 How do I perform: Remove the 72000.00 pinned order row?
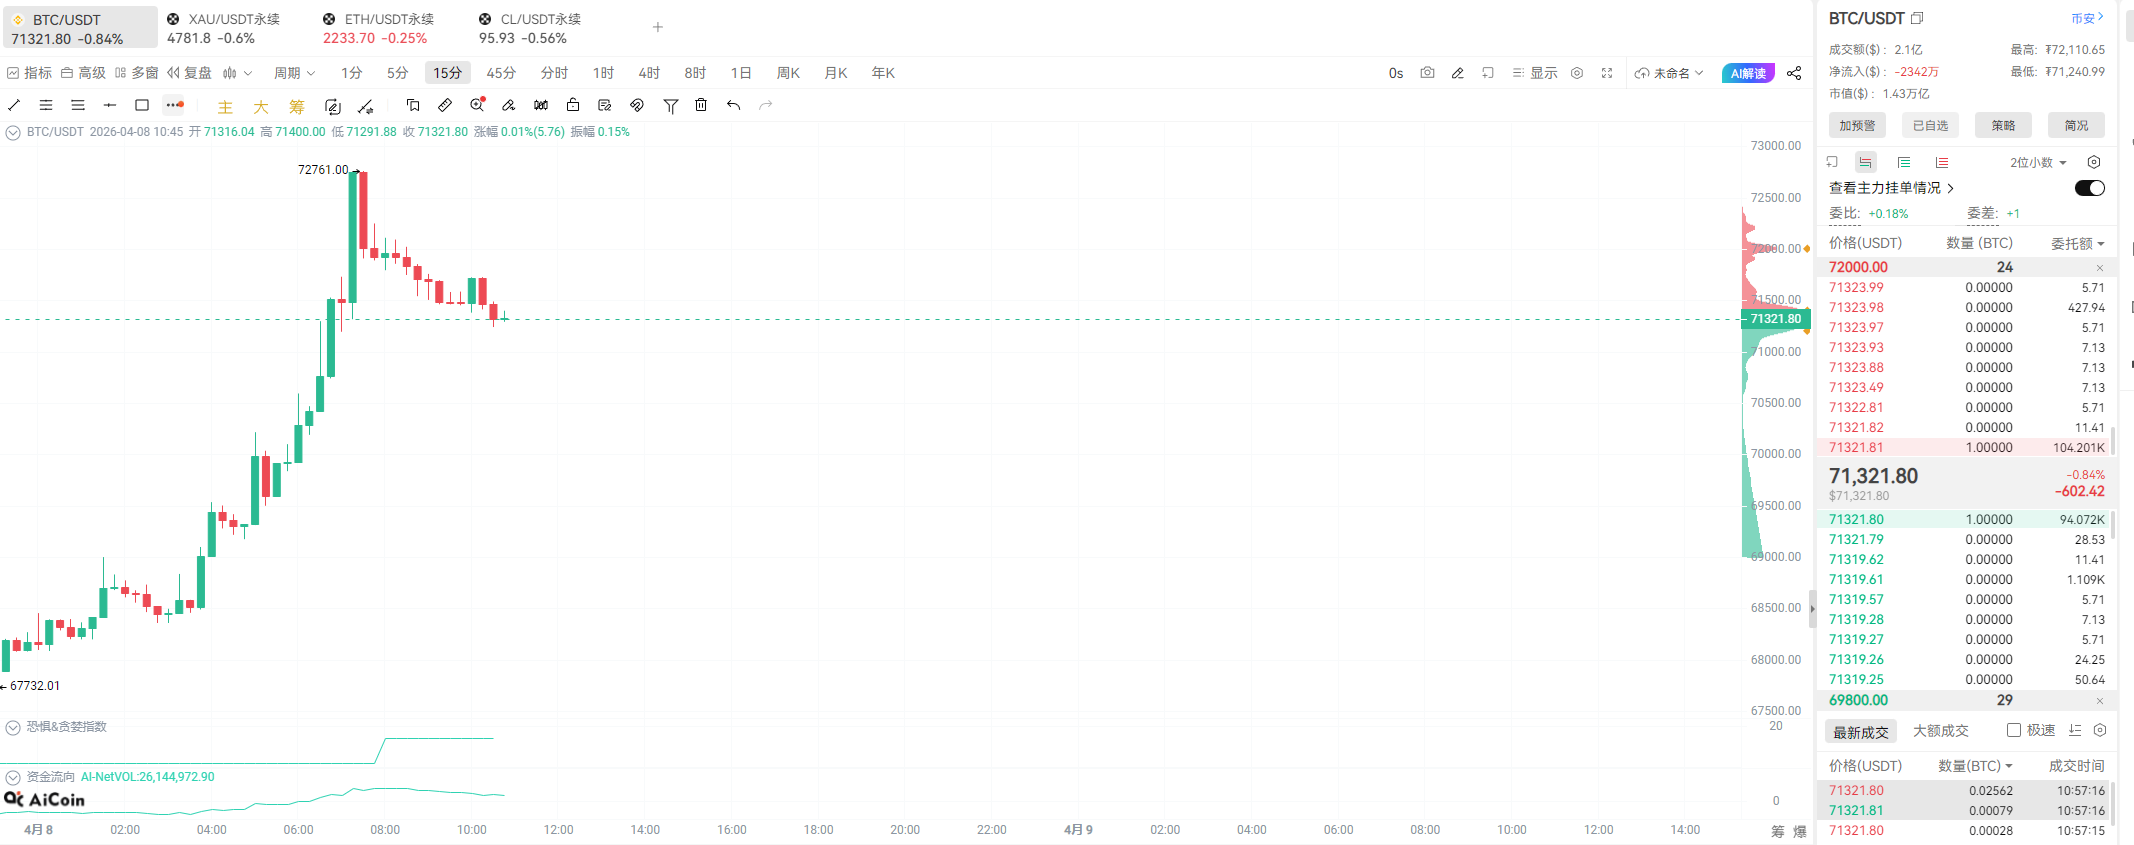(x=2099, y=268)
